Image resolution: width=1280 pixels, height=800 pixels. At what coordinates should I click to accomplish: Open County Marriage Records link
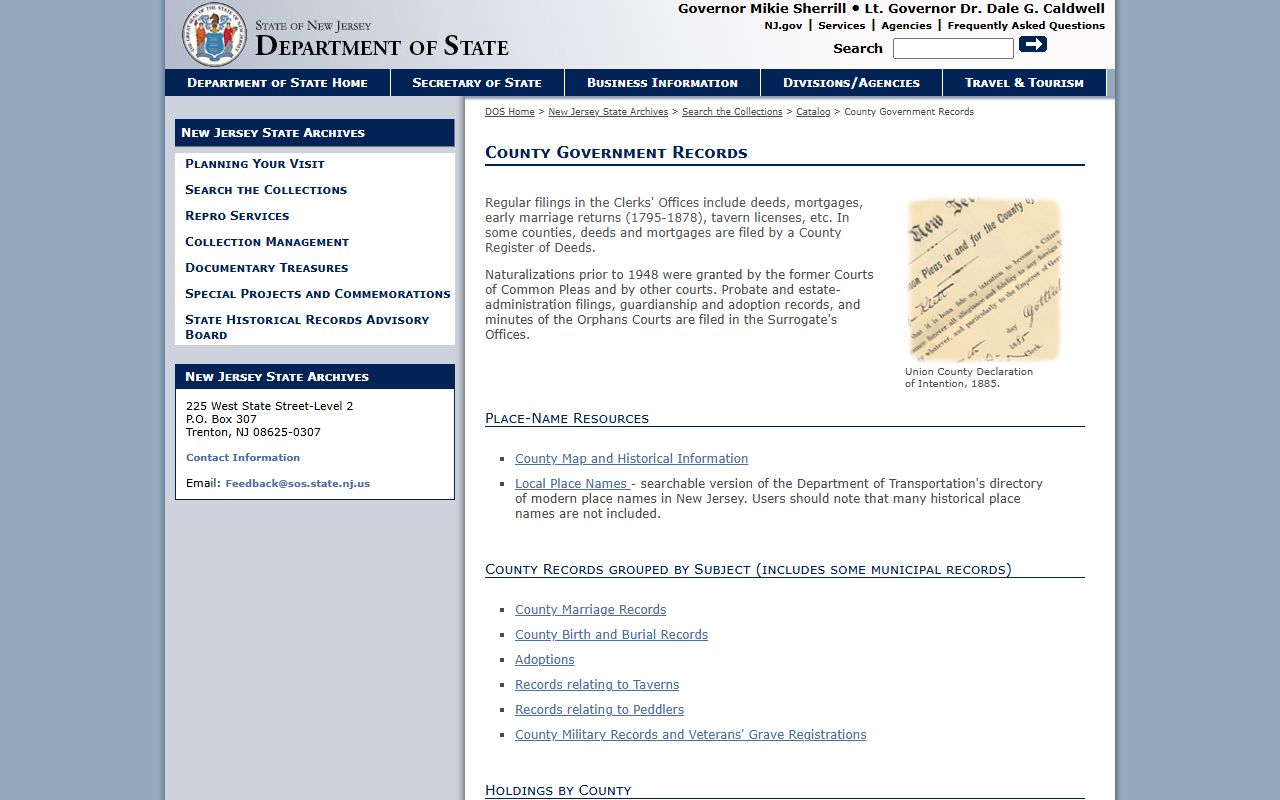tap(590, 610)
